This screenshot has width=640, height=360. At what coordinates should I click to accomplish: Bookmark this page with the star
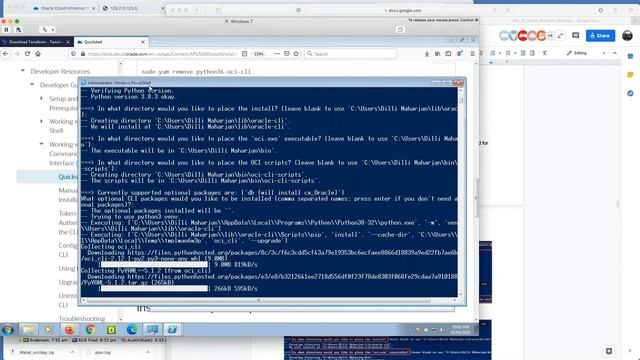point(296,53)
